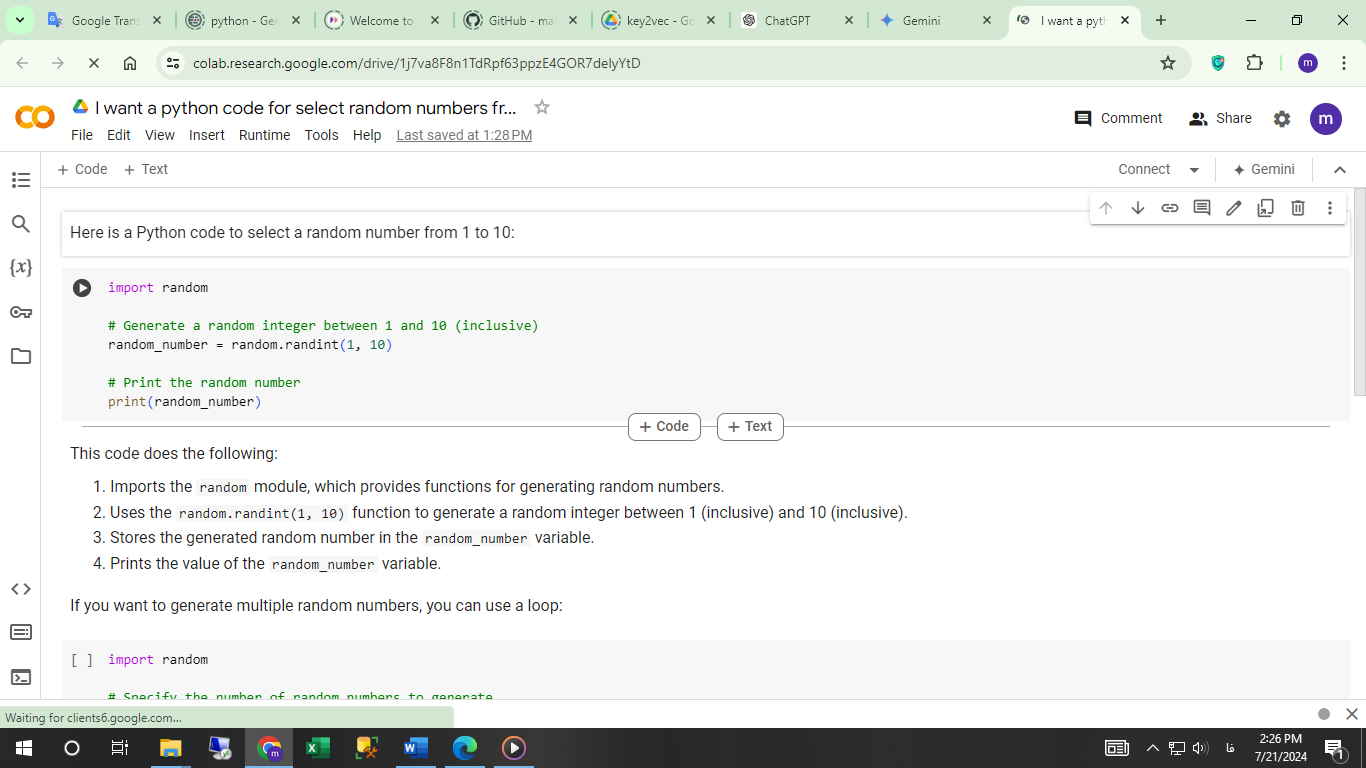Image resolution: width=1366 pixels, height=768 pixels.
Task: Open the View menu
Action: [160, 135]
